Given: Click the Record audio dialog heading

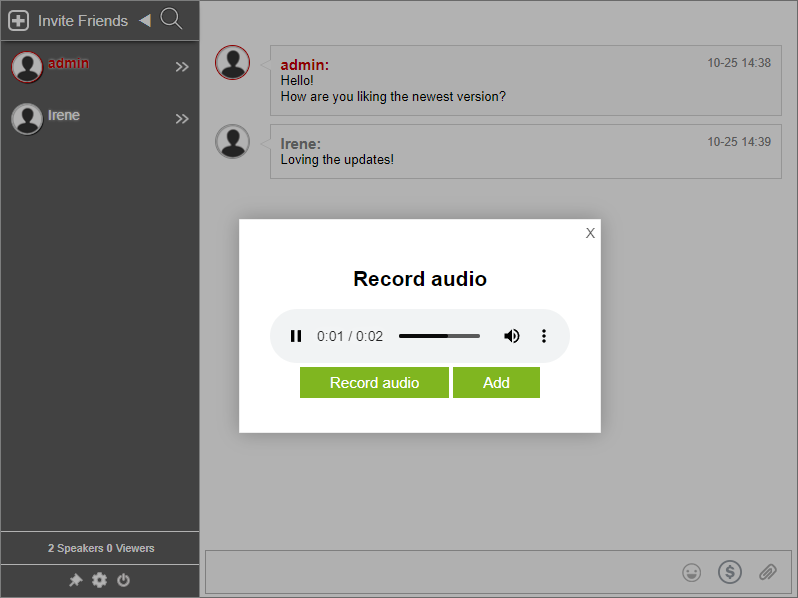Looking at the screenshot, I should pos(420,278).
